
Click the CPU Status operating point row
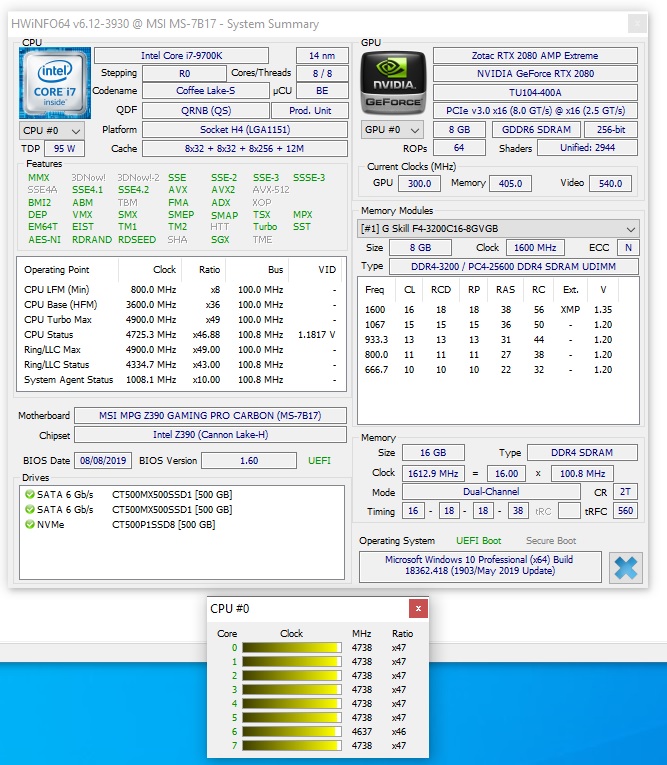(180, 335)
